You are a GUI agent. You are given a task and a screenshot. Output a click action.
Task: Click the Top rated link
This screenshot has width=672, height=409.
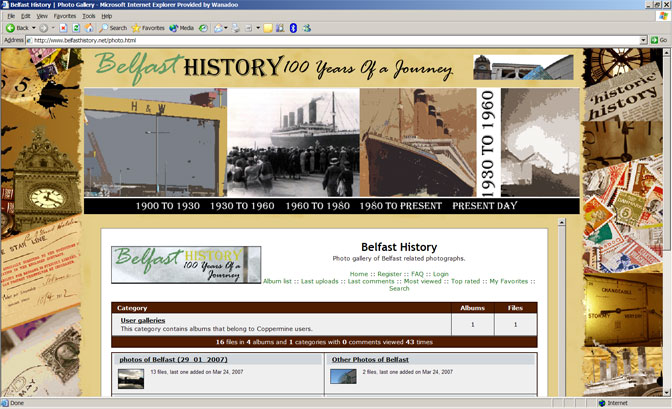click(465, 281)
